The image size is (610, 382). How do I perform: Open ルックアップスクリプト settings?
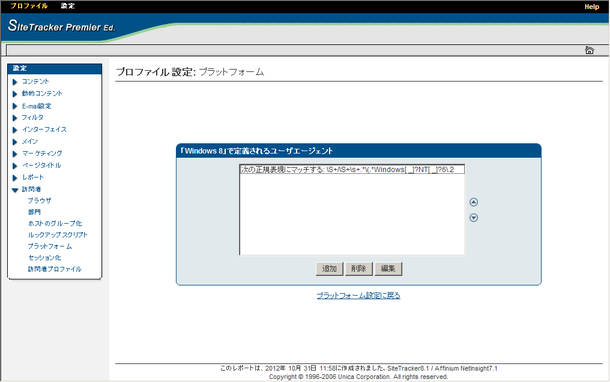(x=58, y=235)
